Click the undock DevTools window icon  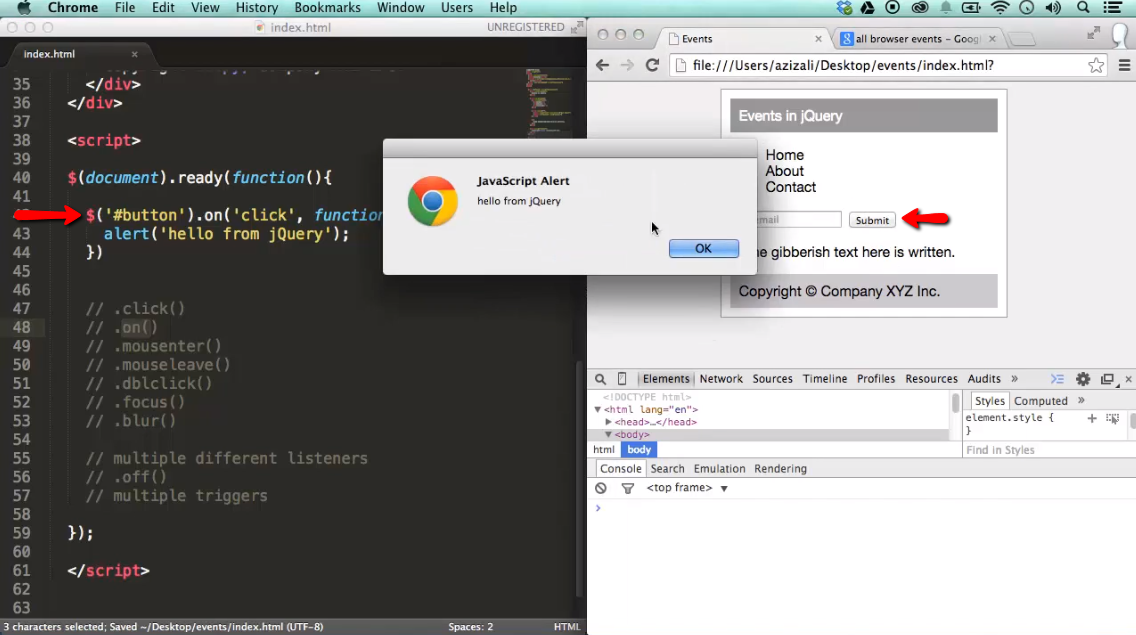tap(1108, 379)
